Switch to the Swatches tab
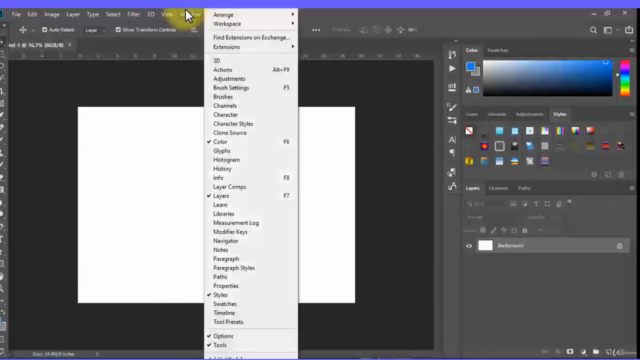The width and height of the screenshot is (640, 360). [497, 50]
